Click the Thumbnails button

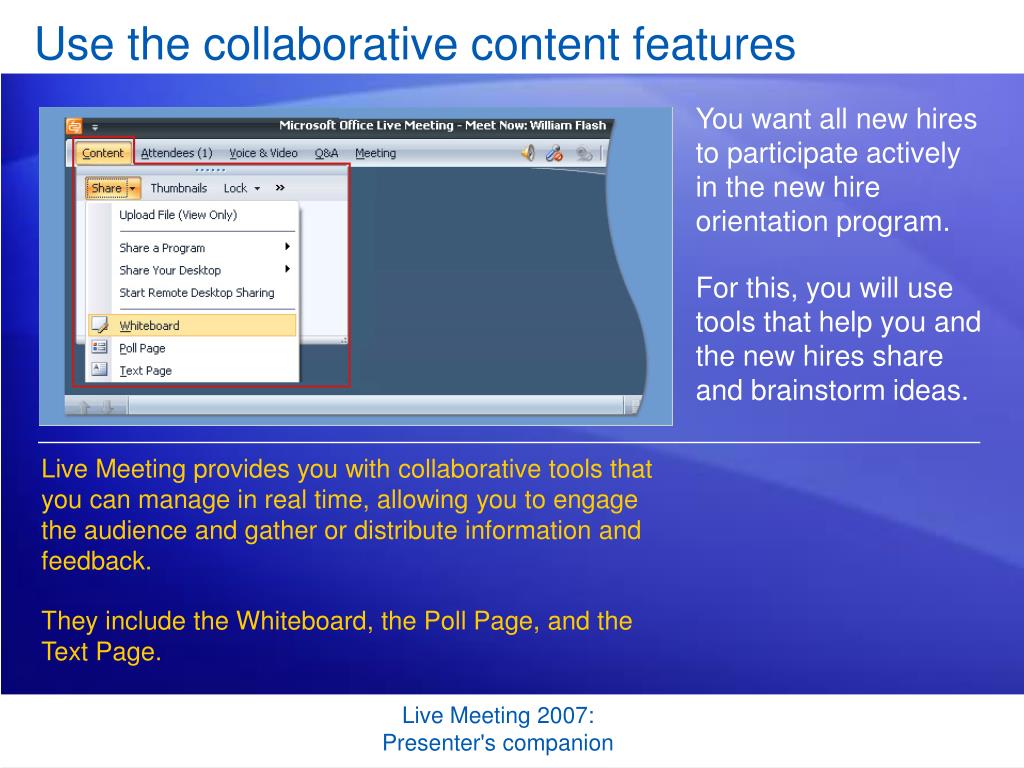[x=178, y=188]
